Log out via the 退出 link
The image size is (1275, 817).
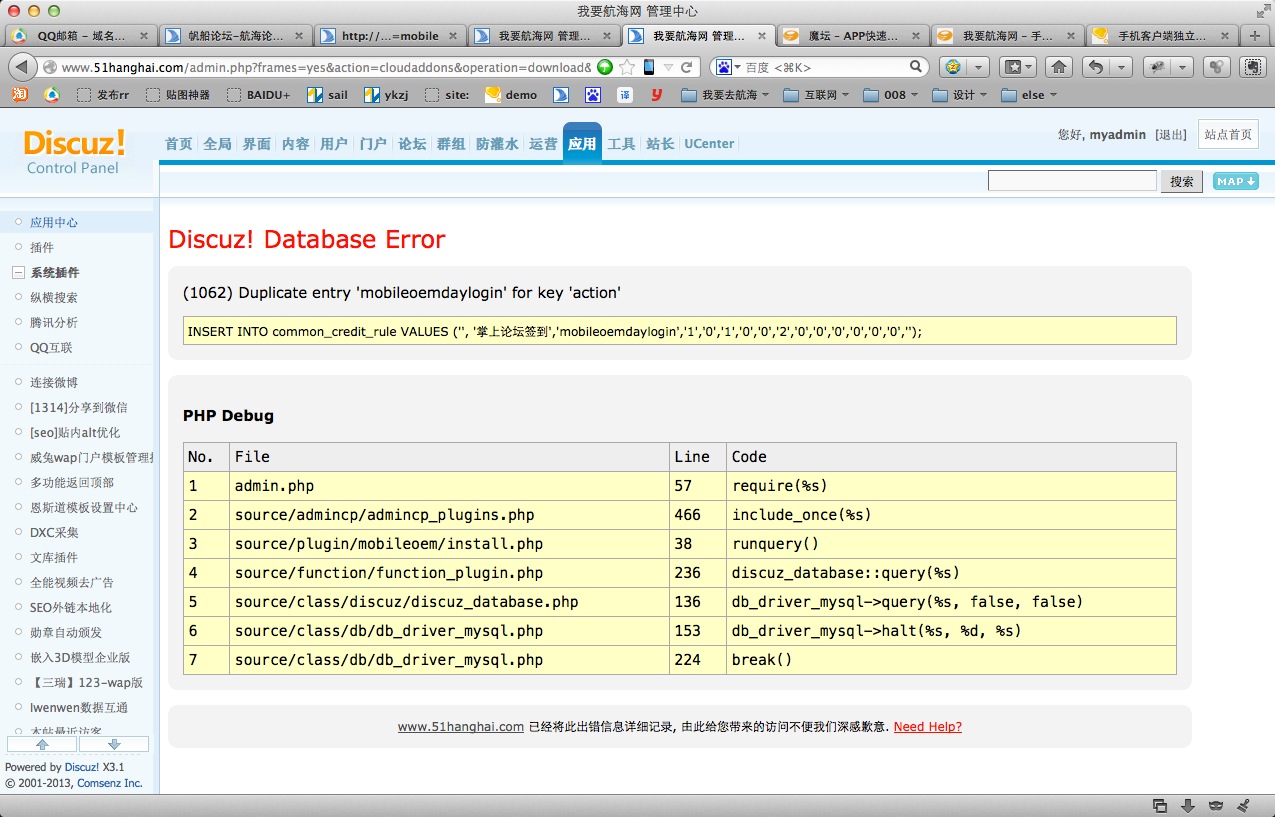[x=1171, y=135]
